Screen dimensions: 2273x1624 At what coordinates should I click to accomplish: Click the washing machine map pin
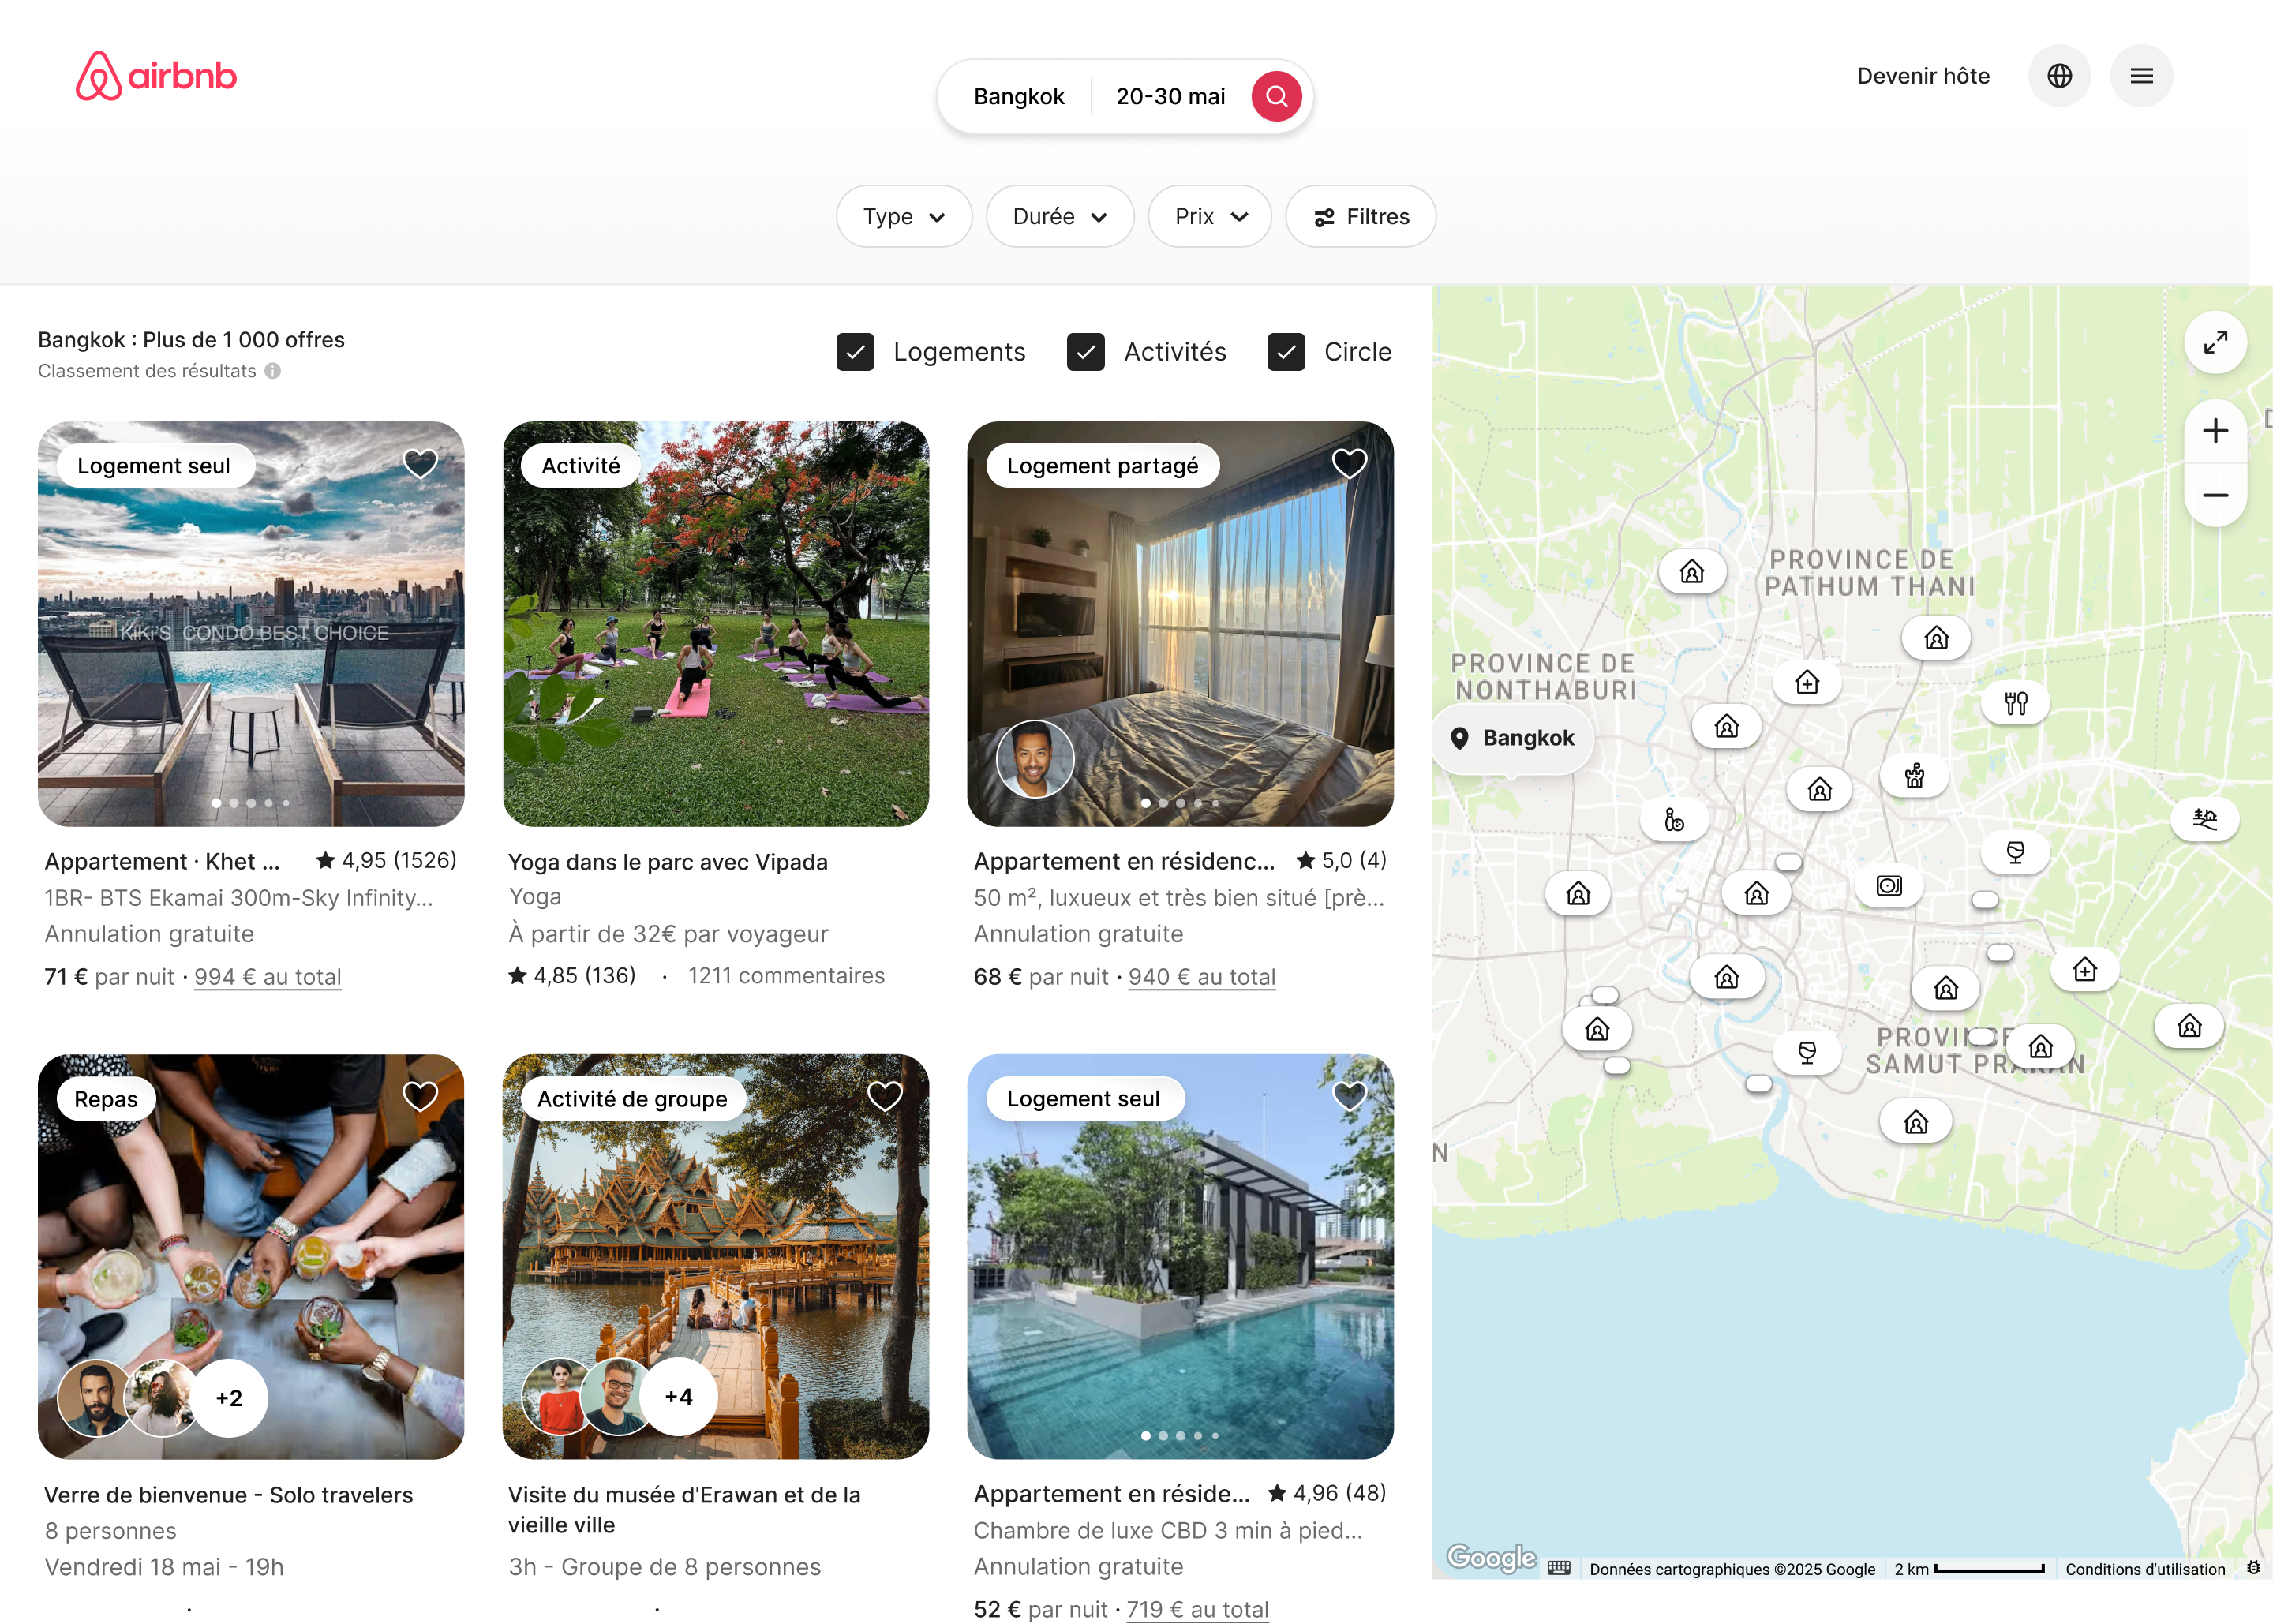[x=1888, y=886]
